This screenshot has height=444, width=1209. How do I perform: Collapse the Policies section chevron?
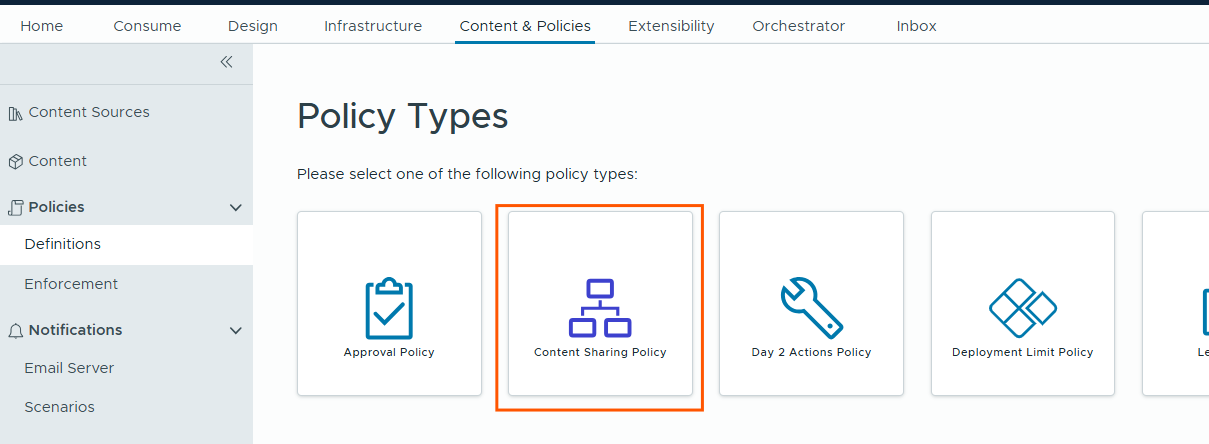click(x=236, y=208)
